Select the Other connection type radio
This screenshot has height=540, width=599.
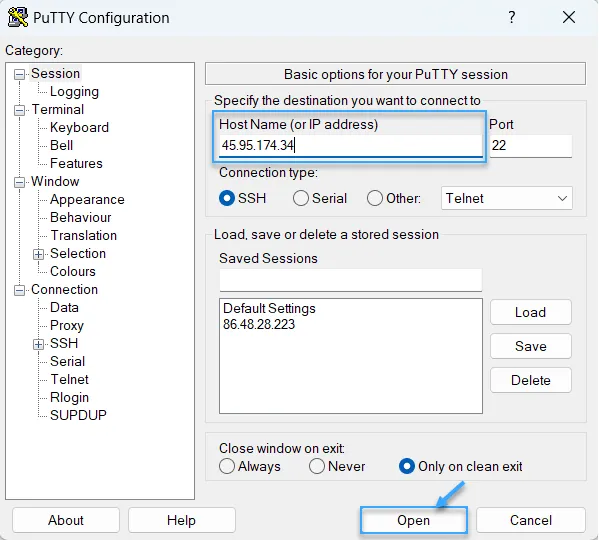pos(374,198)
